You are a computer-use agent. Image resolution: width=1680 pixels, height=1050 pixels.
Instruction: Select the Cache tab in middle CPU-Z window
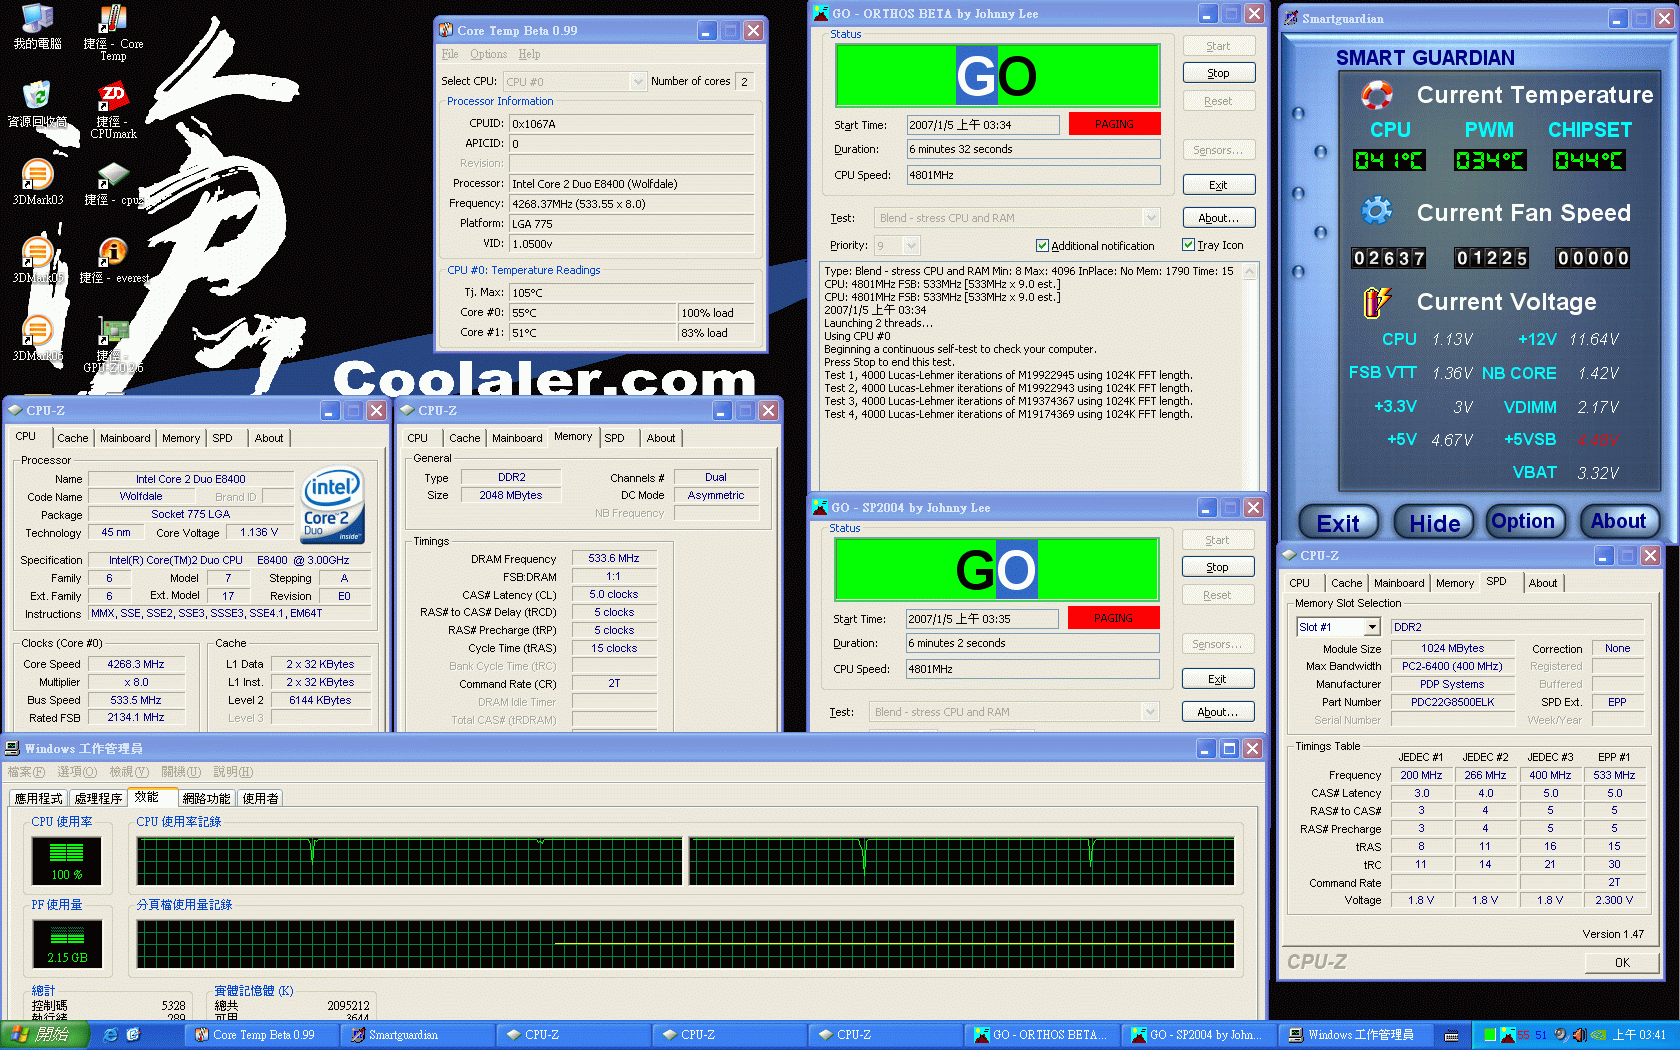(x=464, y=438)
